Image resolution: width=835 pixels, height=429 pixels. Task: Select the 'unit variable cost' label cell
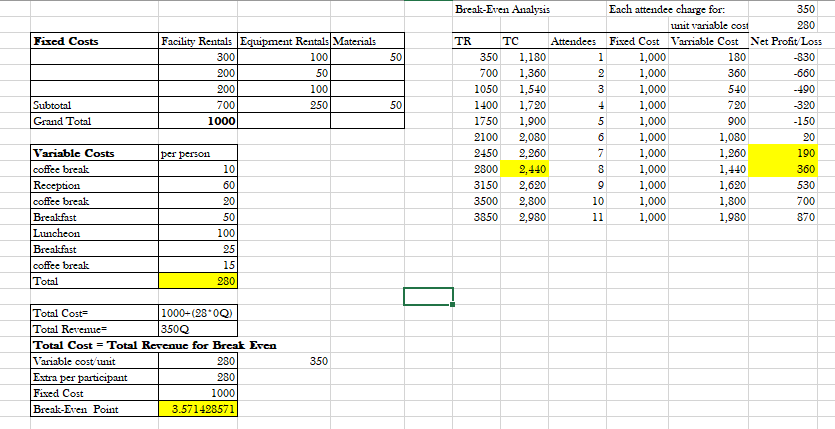[709, 25]
